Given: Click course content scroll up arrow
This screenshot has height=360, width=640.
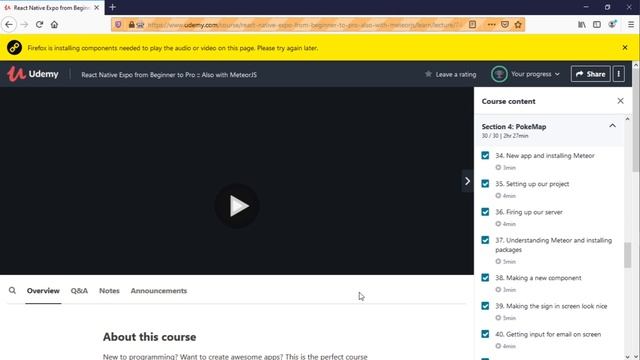Looking at the screenshot, I should click(x=627, y=118).
